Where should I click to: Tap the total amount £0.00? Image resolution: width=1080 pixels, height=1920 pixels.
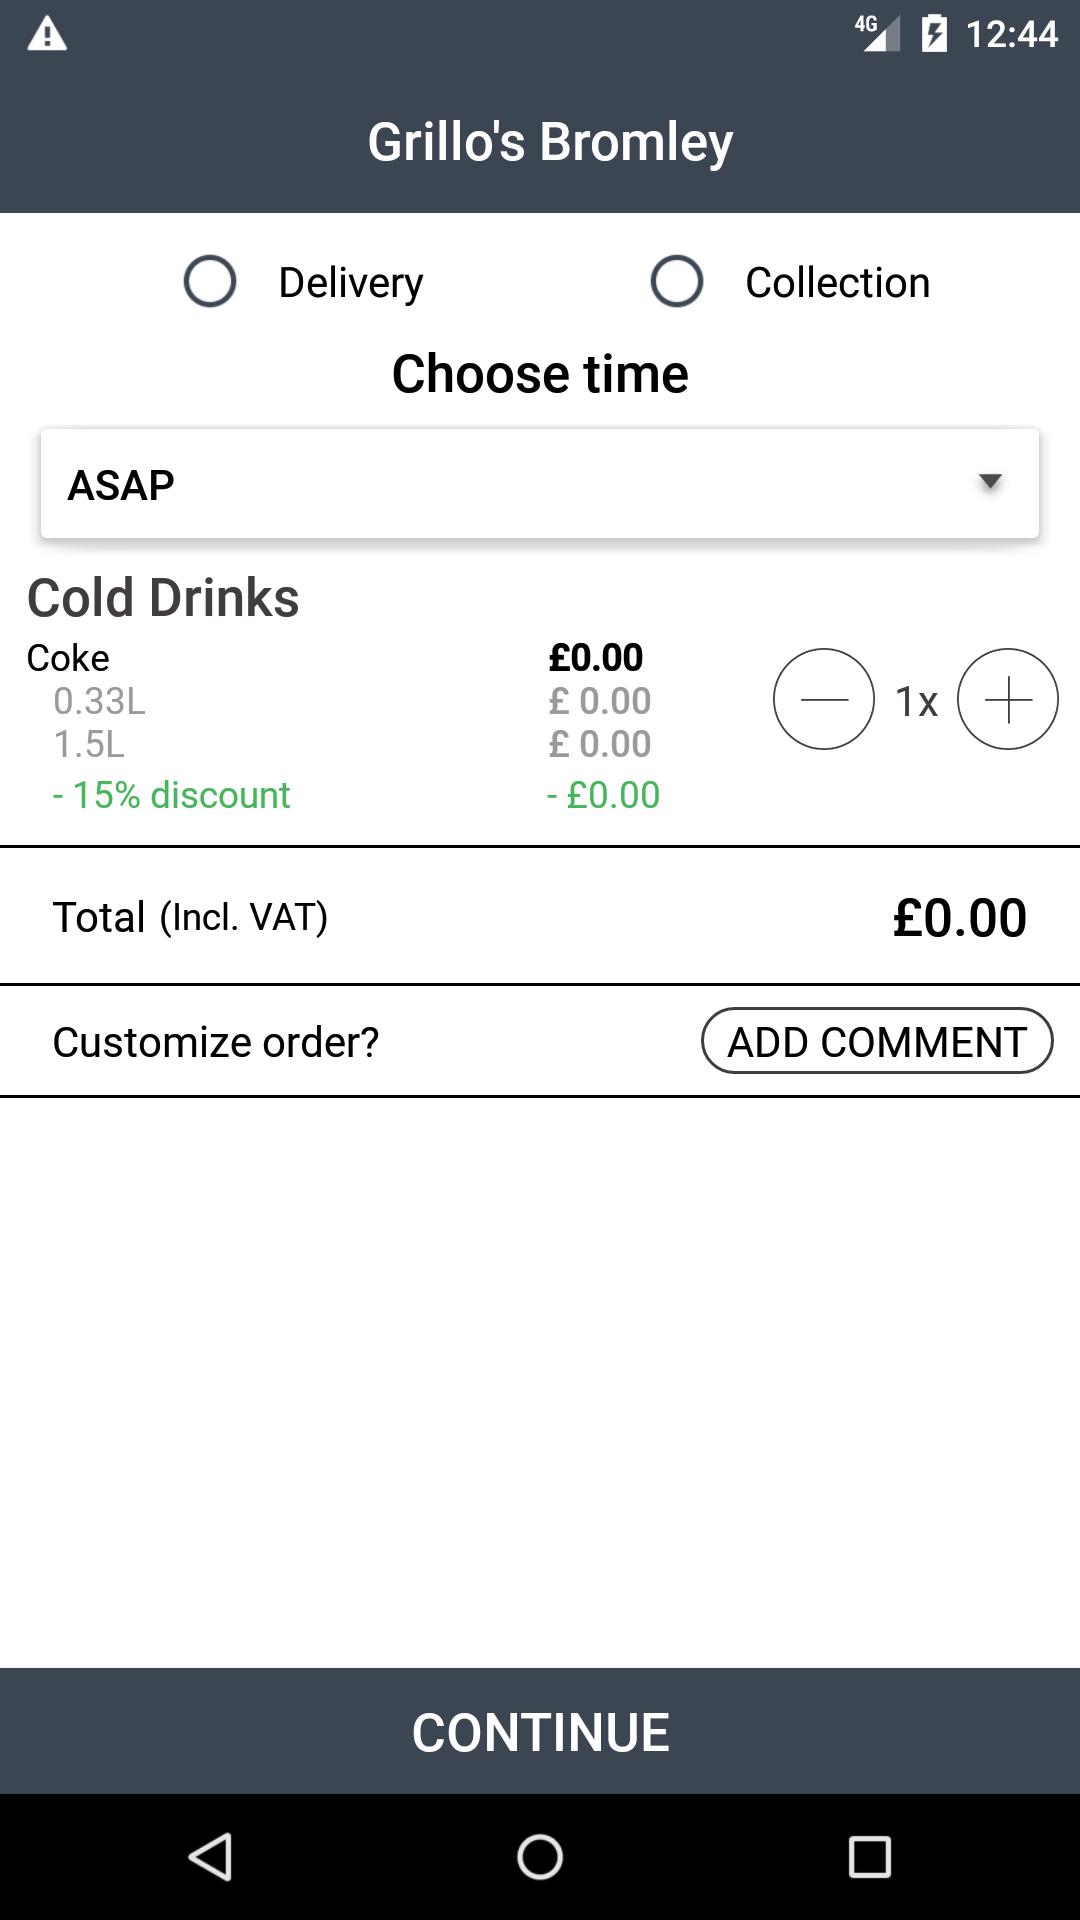point(959,917)
